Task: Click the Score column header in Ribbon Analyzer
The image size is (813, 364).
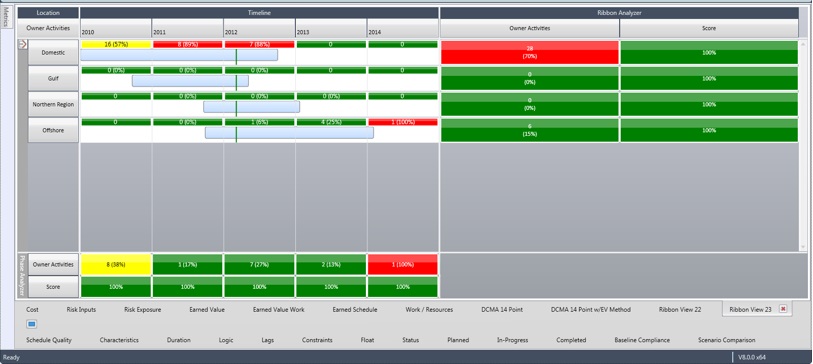Action: [x=708, y=29]
